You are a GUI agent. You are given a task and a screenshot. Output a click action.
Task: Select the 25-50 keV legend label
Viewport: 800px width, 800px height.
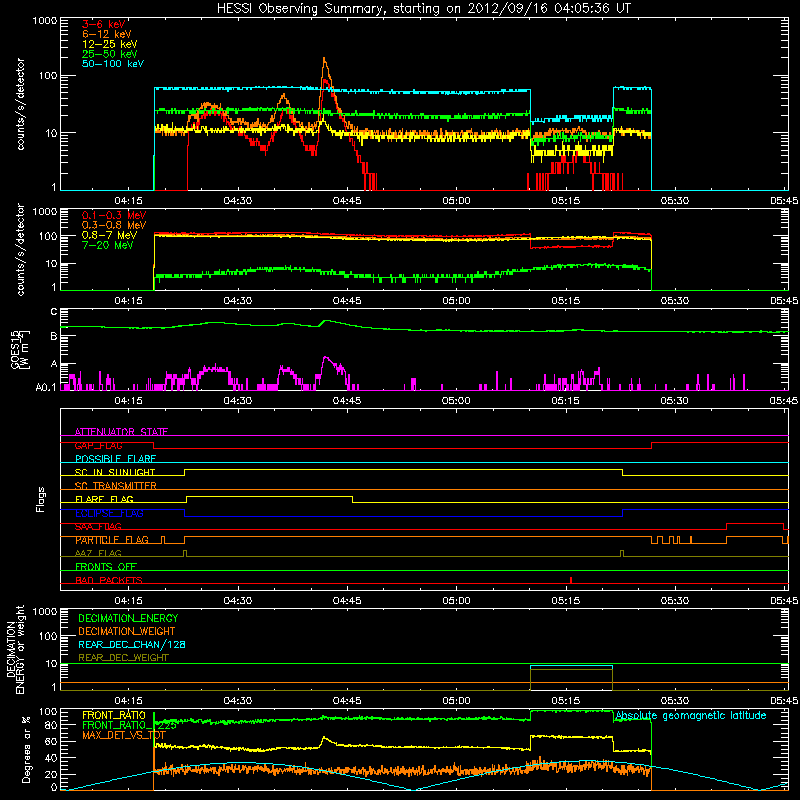click(x=110, y=54)
